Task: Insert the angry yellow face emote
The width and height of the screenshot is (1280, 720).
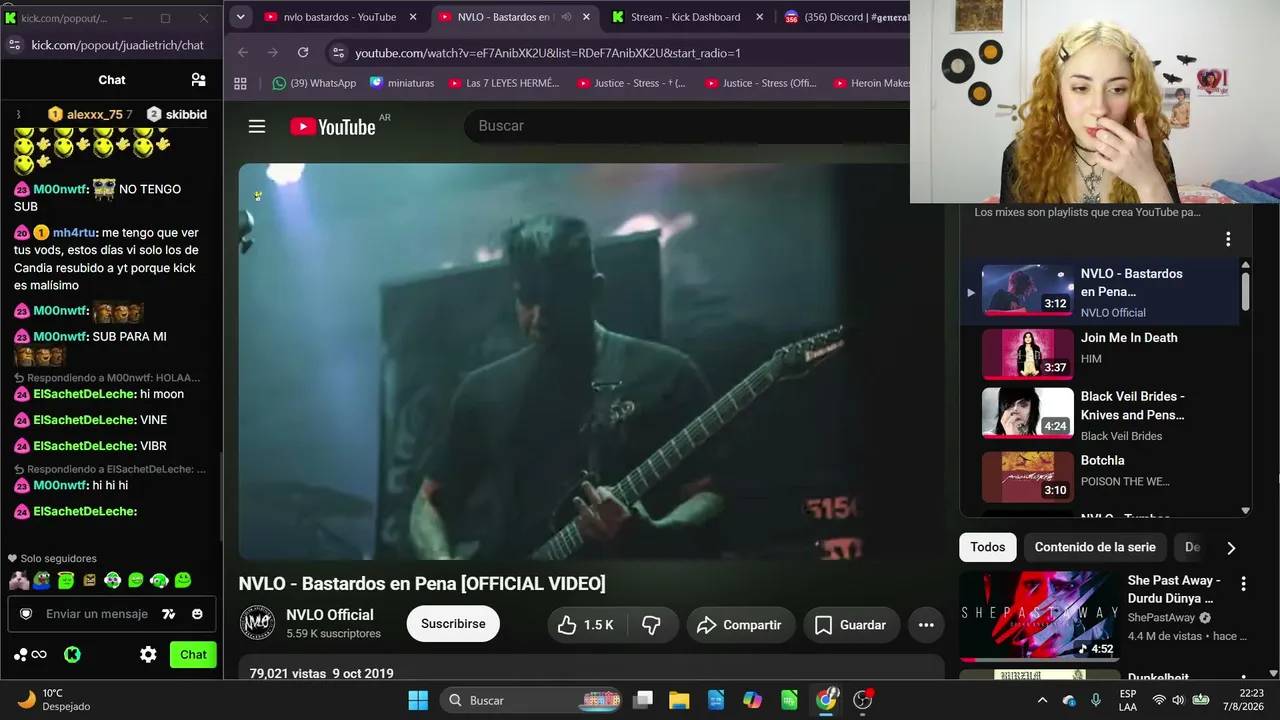Action: click(89, 580)
